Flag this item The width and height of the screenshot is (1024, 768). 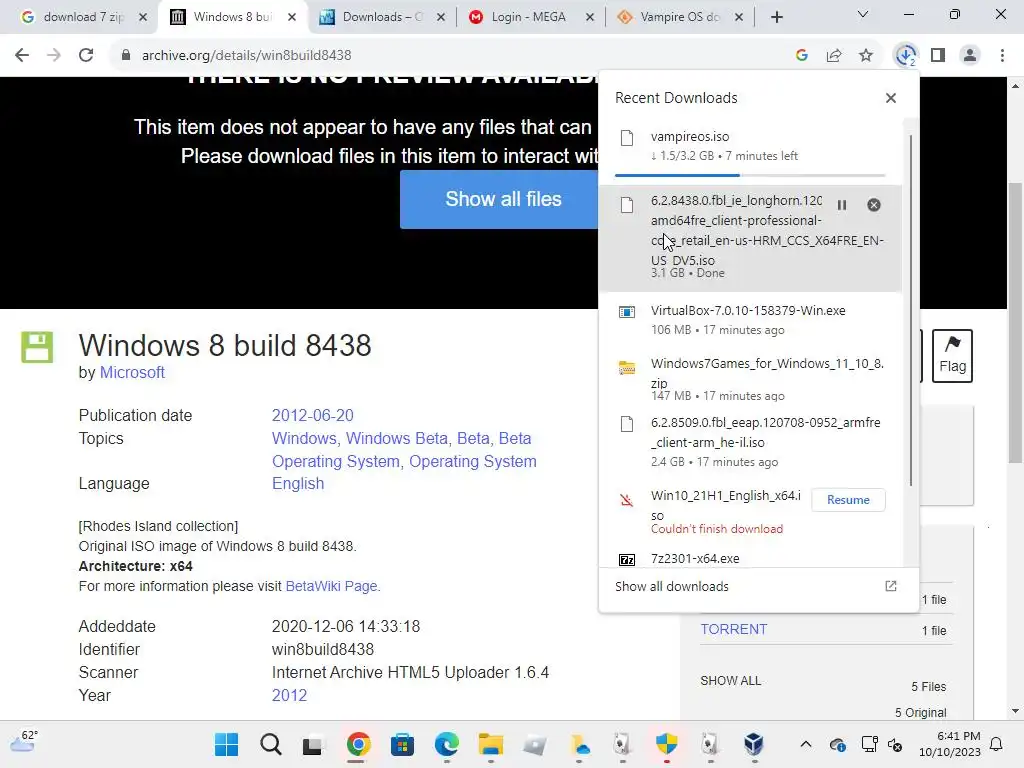(x=952, y=355)
